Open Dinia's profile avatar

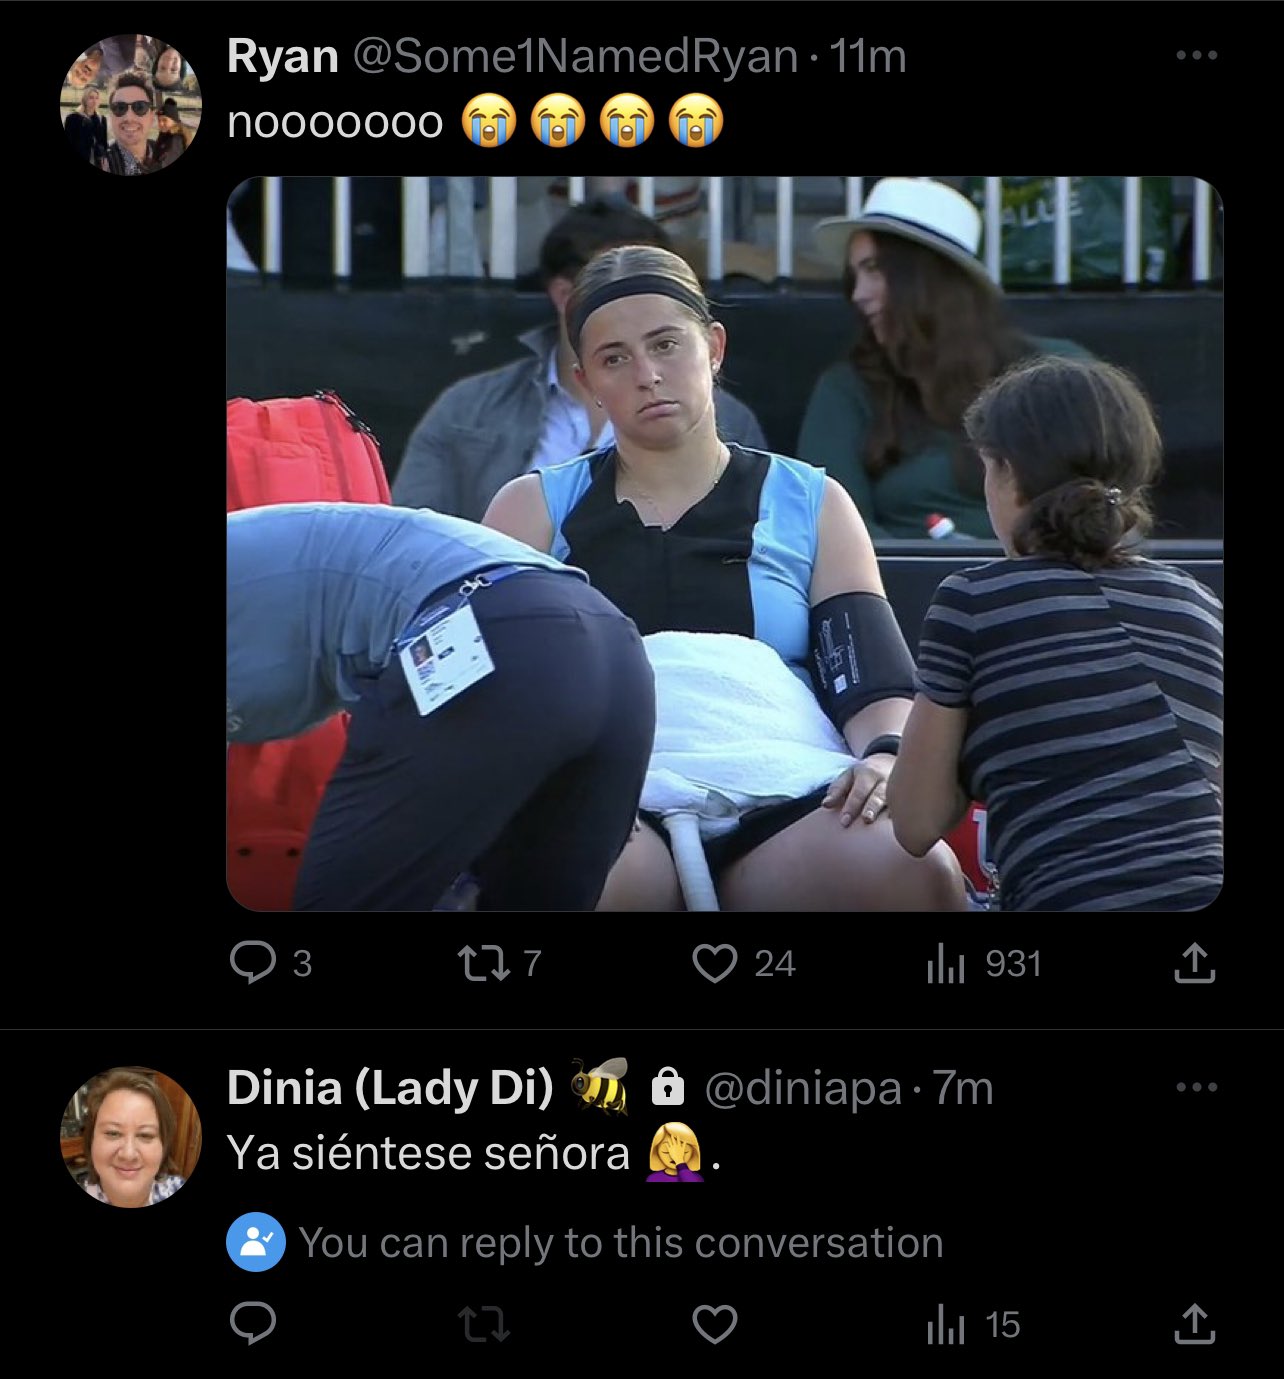pos(132,1137)
